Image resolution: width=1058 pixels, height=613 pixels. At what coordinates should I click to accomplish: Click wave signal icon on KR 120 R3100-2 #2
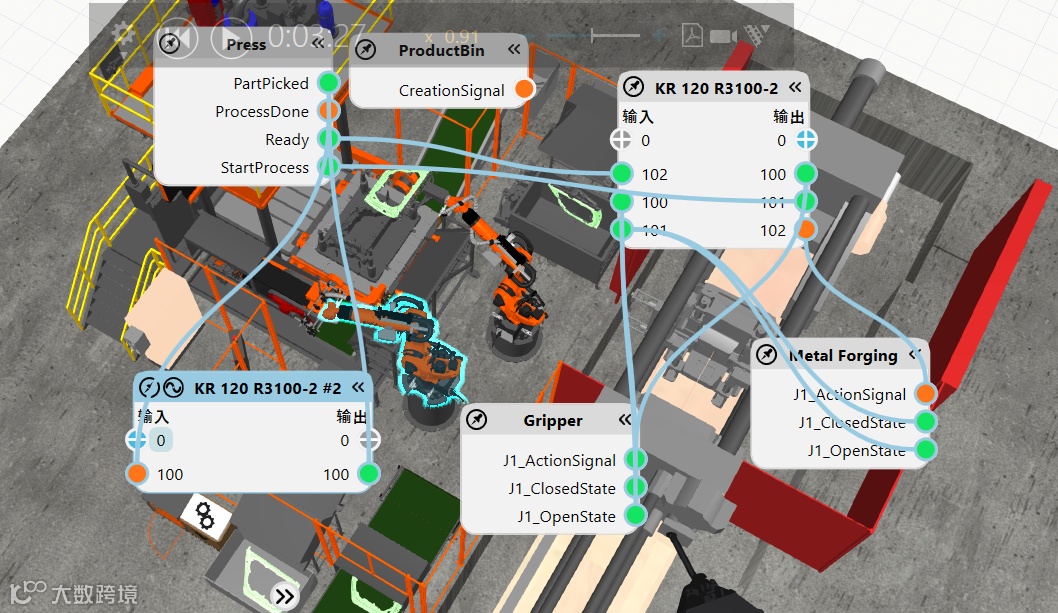coord(173,388)
